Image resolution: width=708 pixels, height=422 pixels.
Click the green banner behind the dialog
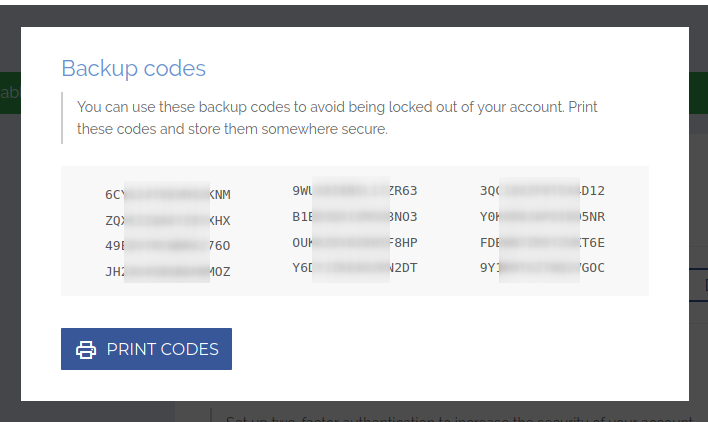coord(10,93)
